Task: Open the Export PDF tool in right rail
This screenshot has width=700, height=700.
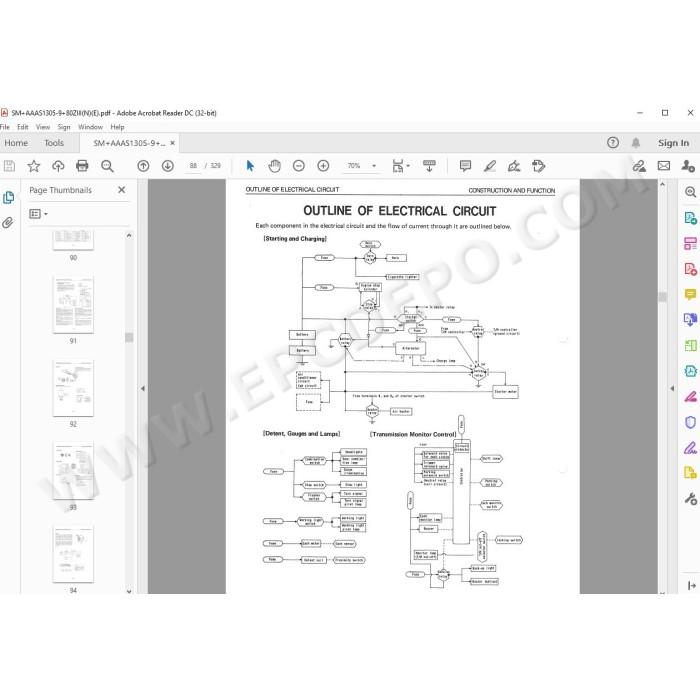Action: pyautogui.click(x=690, y=218)
